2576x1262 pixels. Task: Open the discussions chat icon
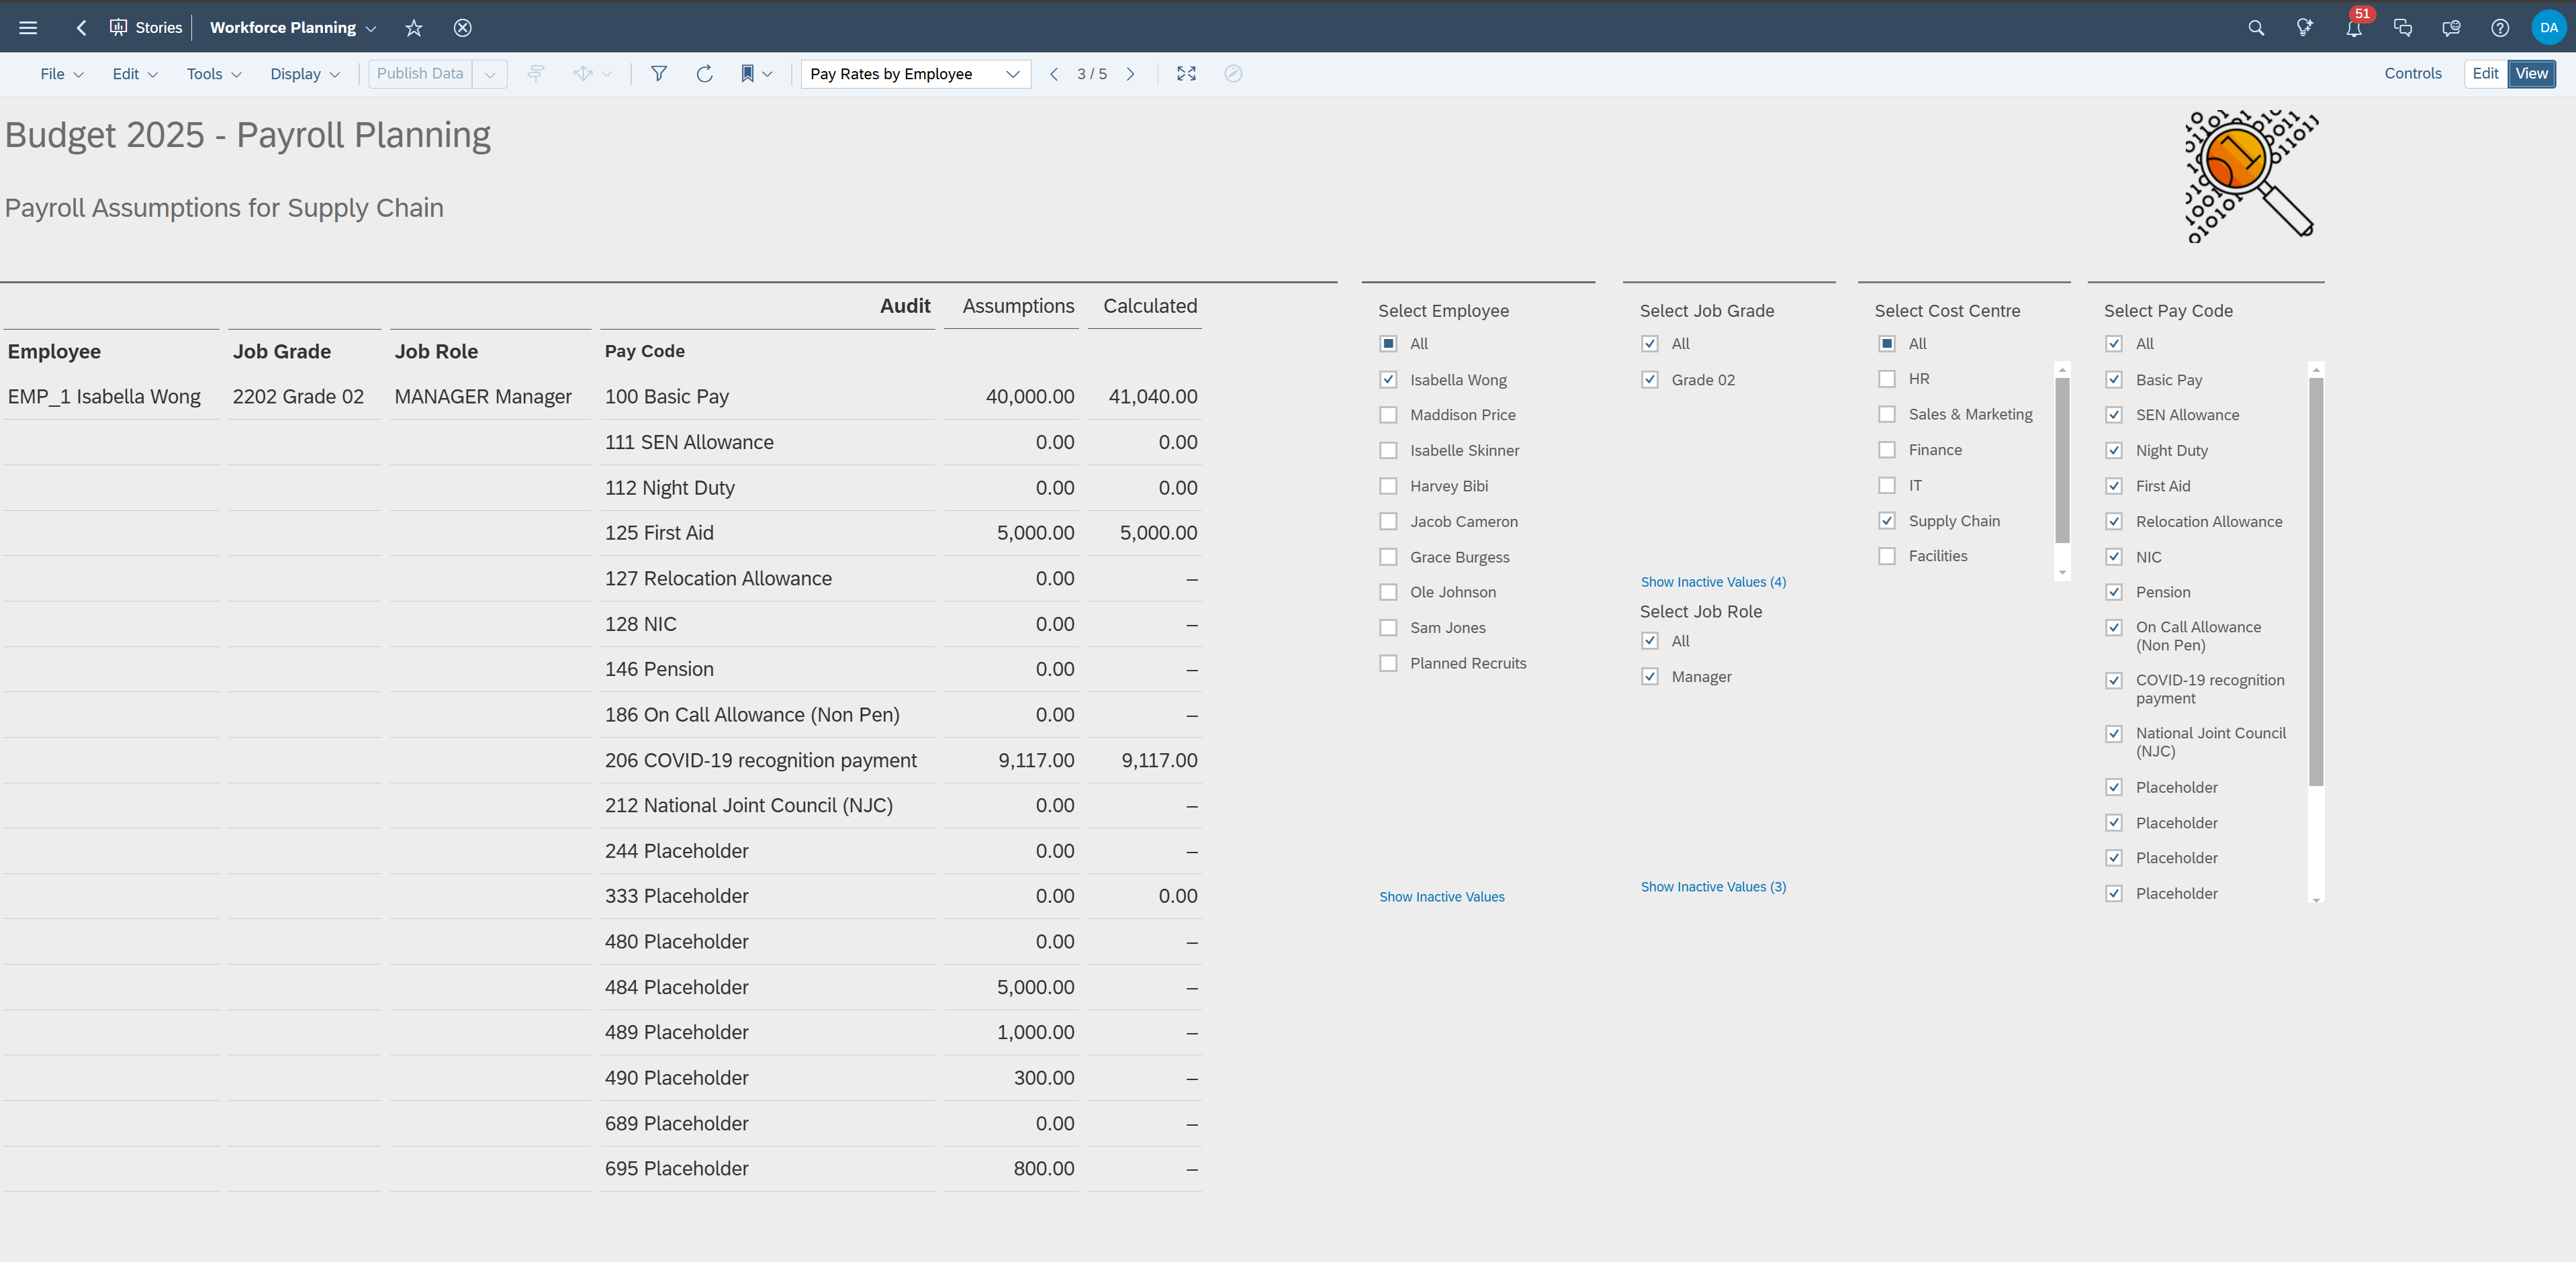(x=2403, y=28)
